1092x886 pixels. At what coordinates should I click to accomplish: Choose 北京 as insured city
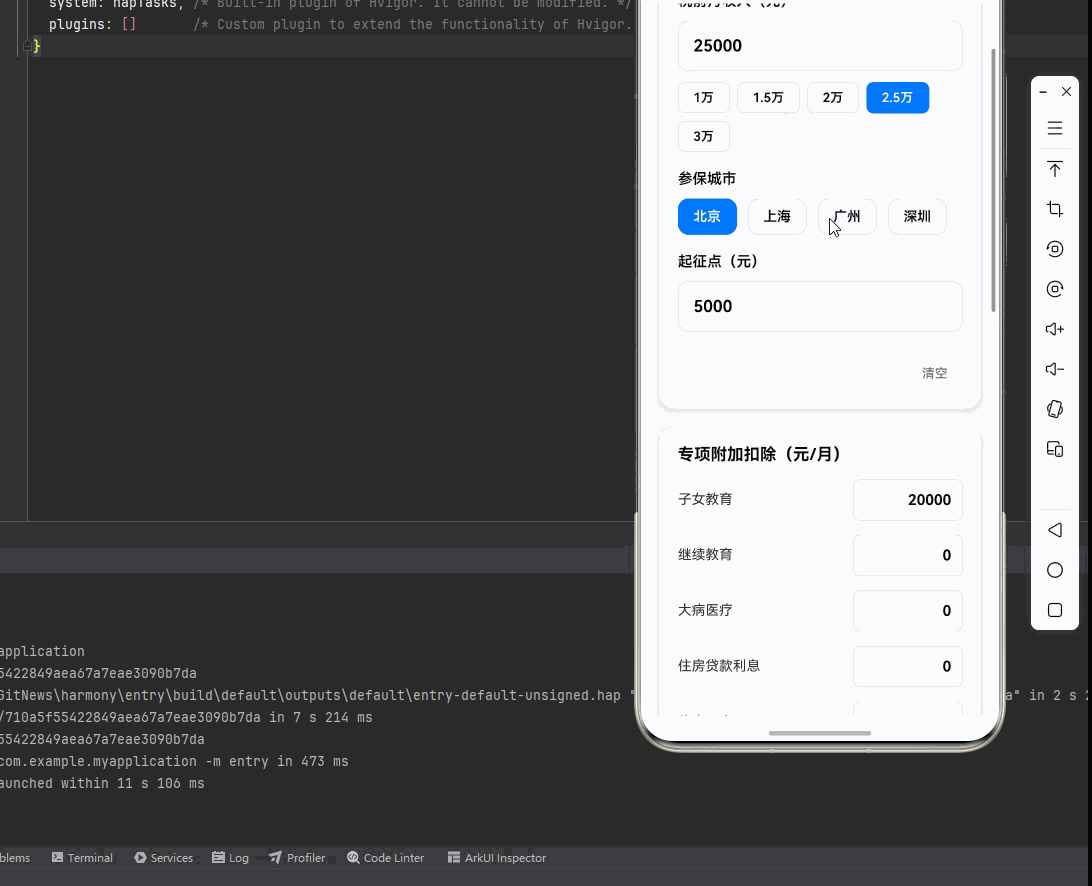(707, 216)
